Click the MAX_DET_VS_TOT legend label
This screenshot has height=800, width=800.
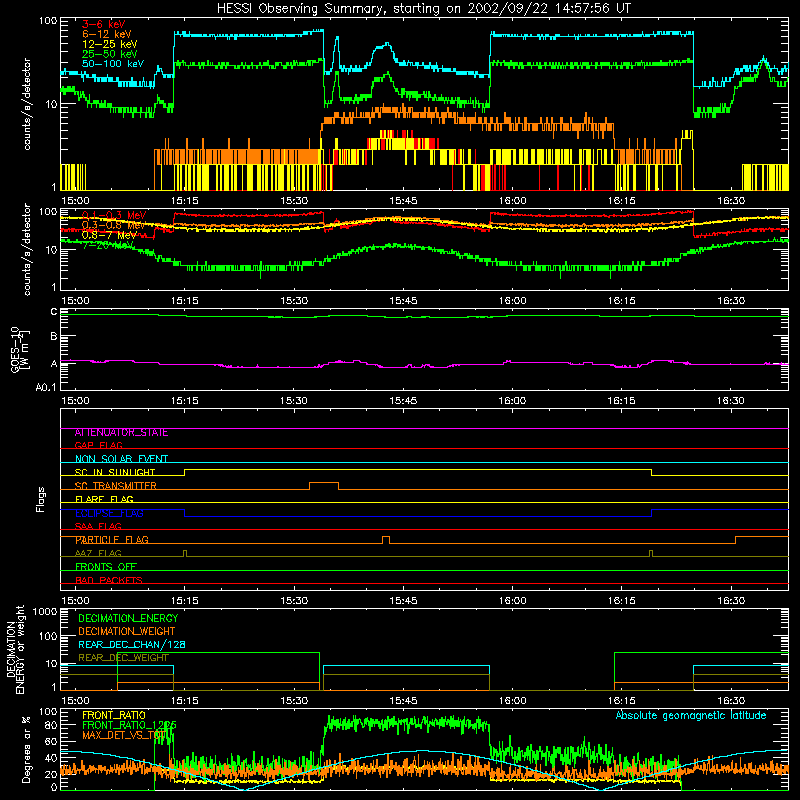(x=124, y=735)
